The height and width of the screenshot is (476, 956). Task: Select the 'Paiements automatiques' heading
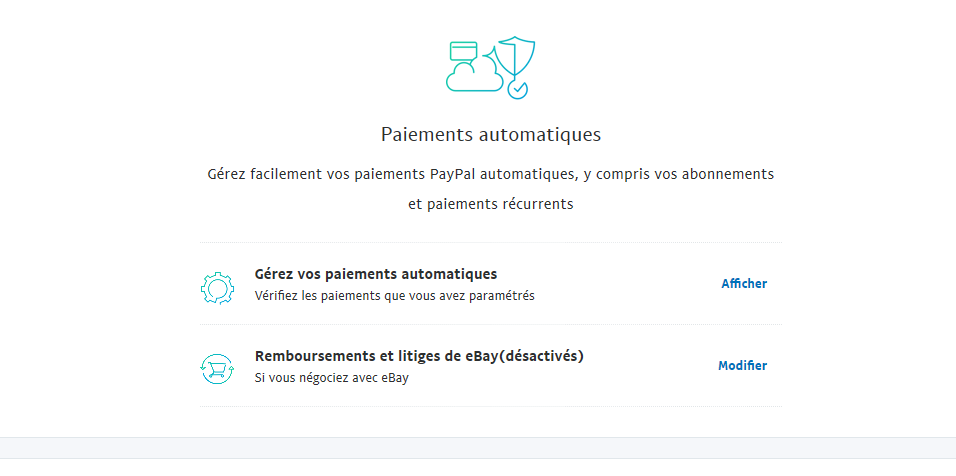tap(491, 134)
